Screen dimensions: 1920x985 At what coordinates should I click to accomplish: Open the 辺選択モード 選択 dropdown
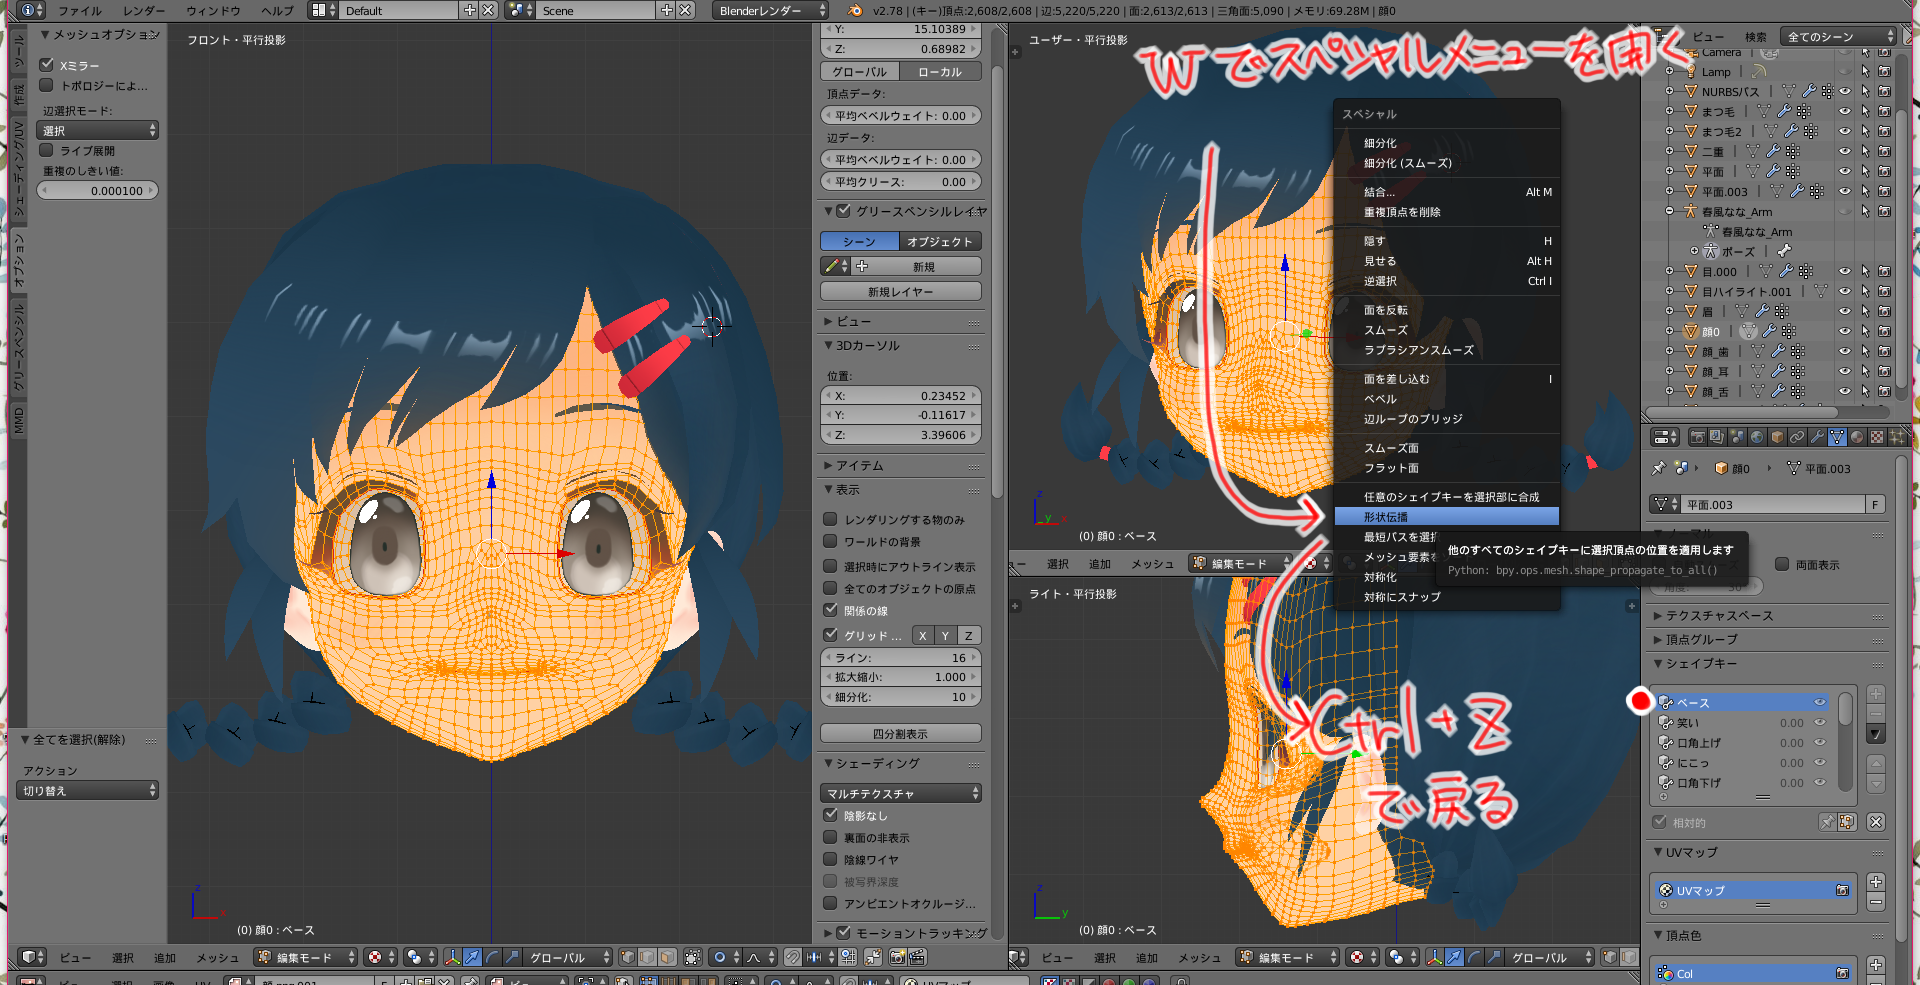point(97,130)
